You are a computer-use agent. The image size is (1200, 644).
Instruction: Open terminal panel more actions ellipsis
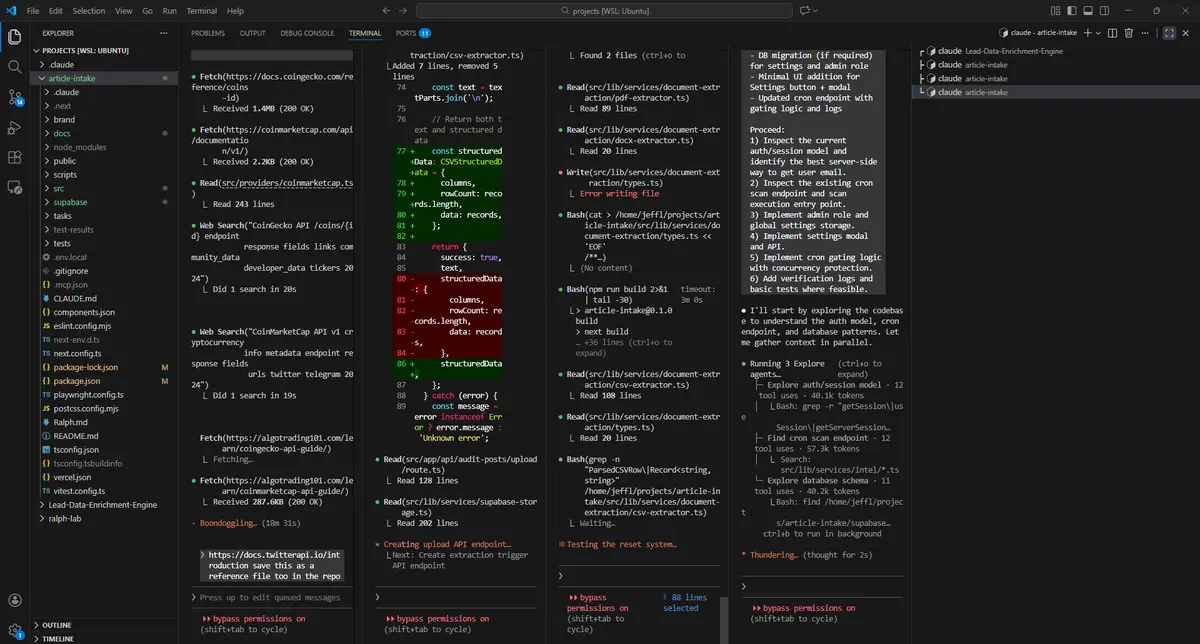(1147, 33)
